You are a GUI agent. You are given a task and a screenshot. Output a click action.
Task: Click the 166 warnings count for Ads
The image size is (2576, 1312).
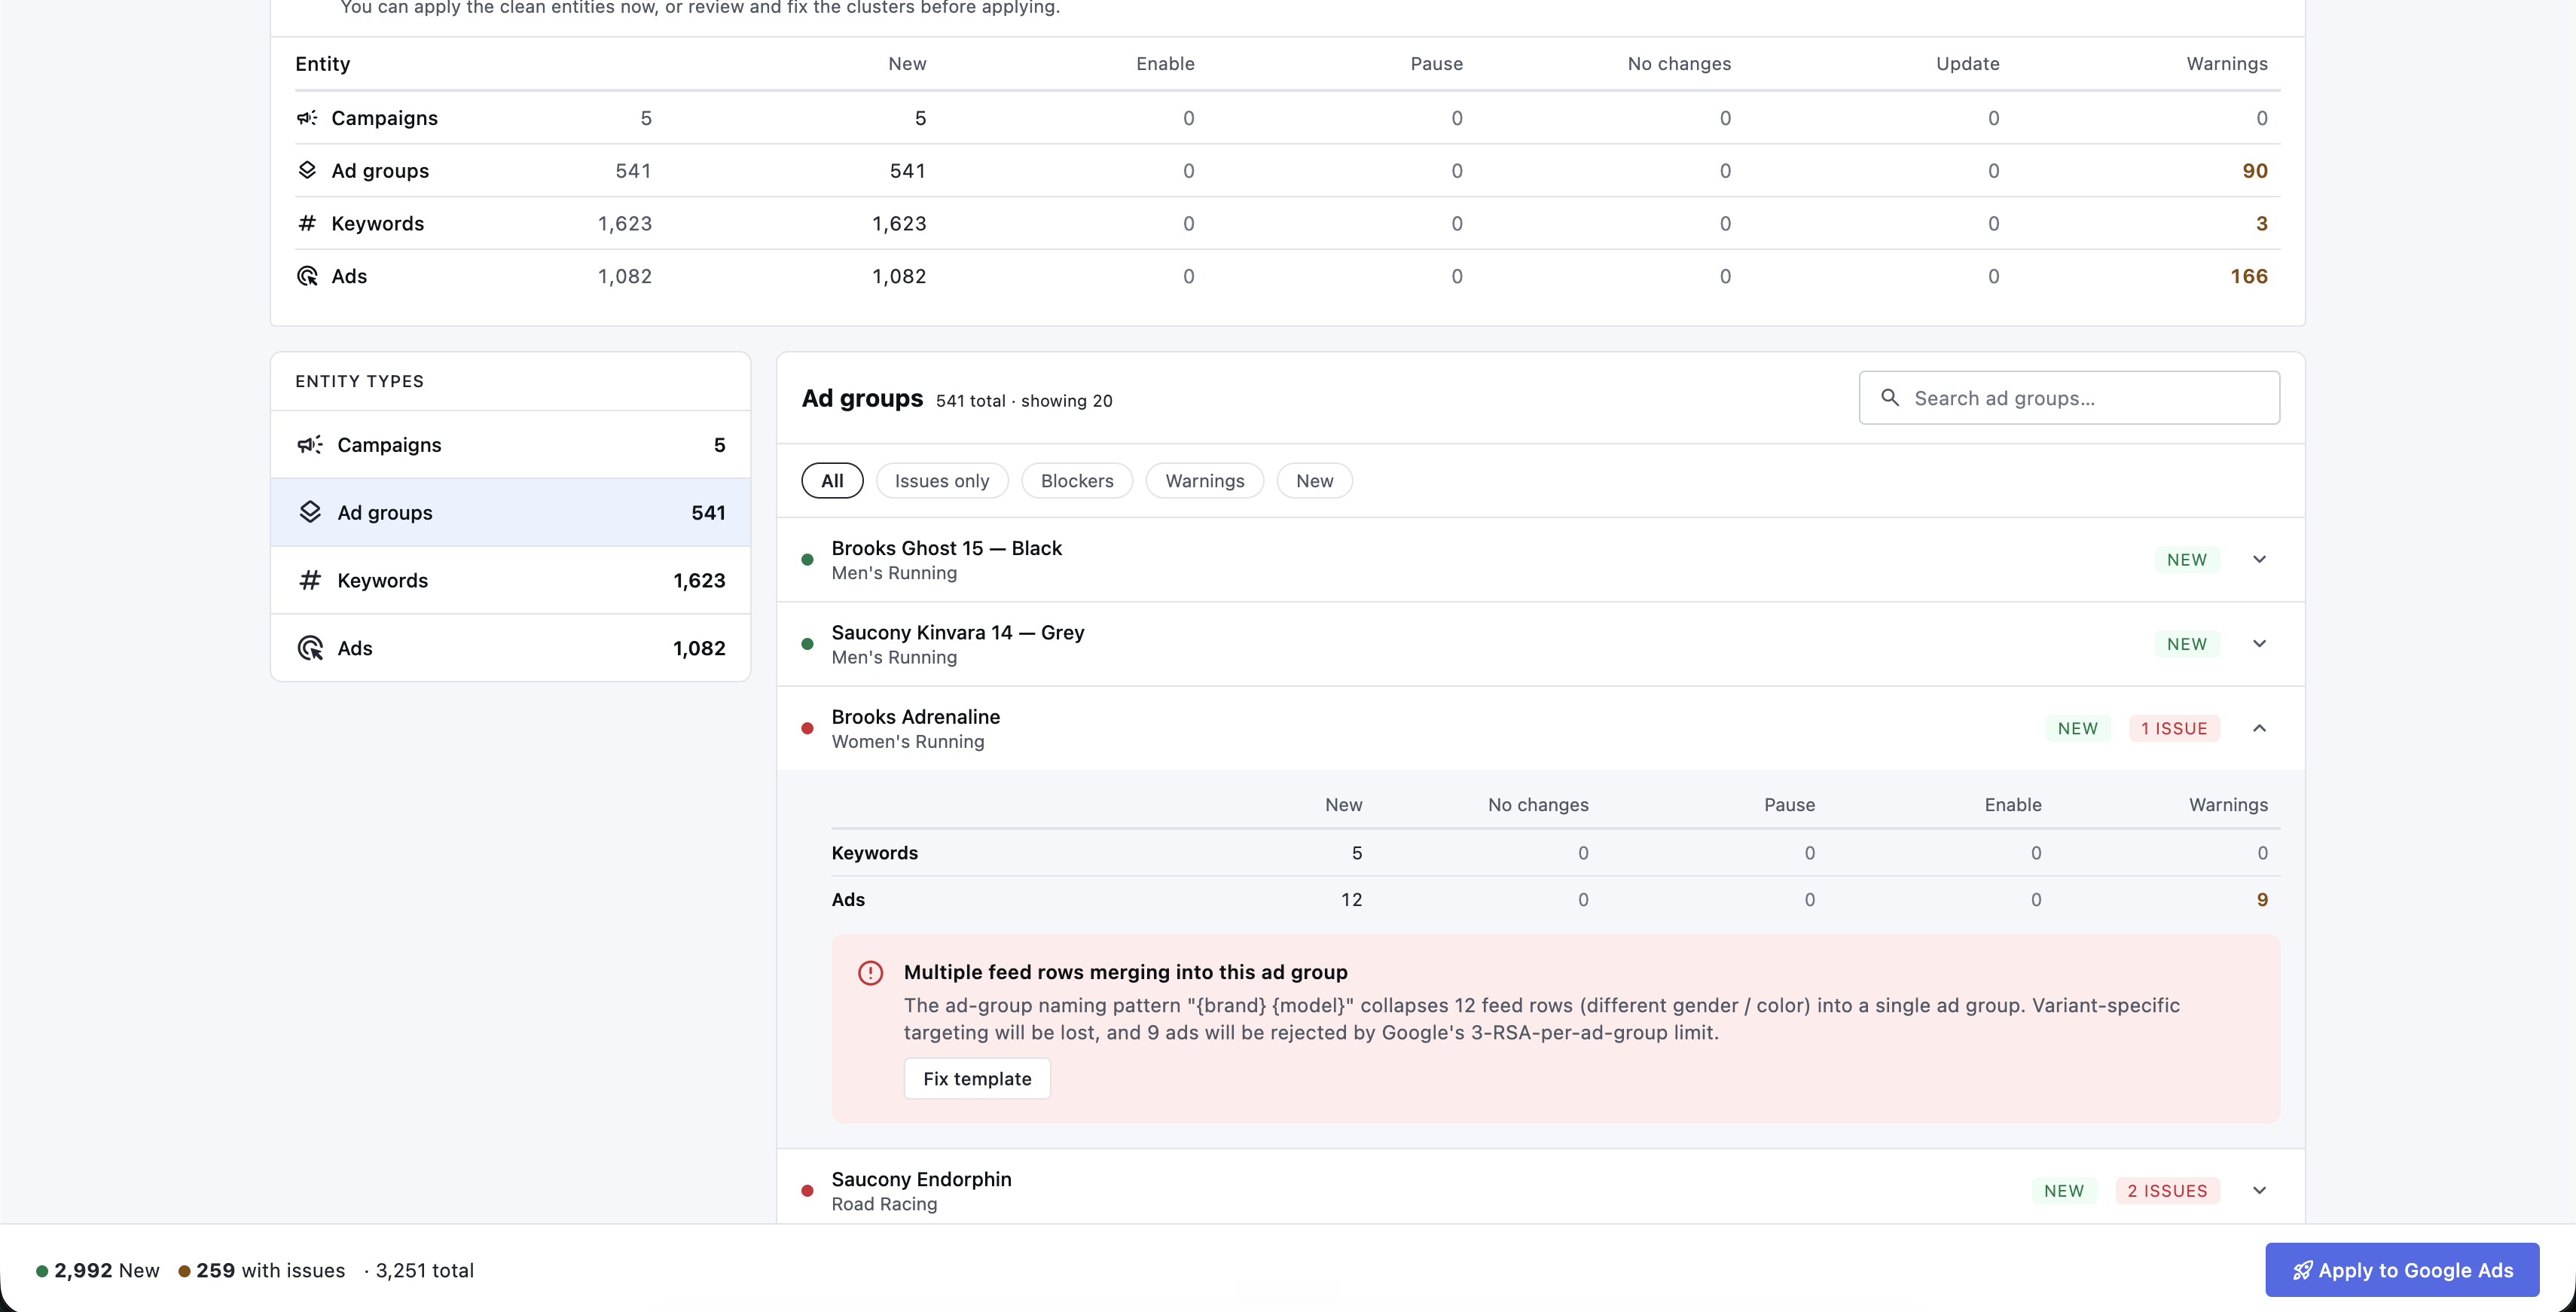click(x=2249, y=277)
